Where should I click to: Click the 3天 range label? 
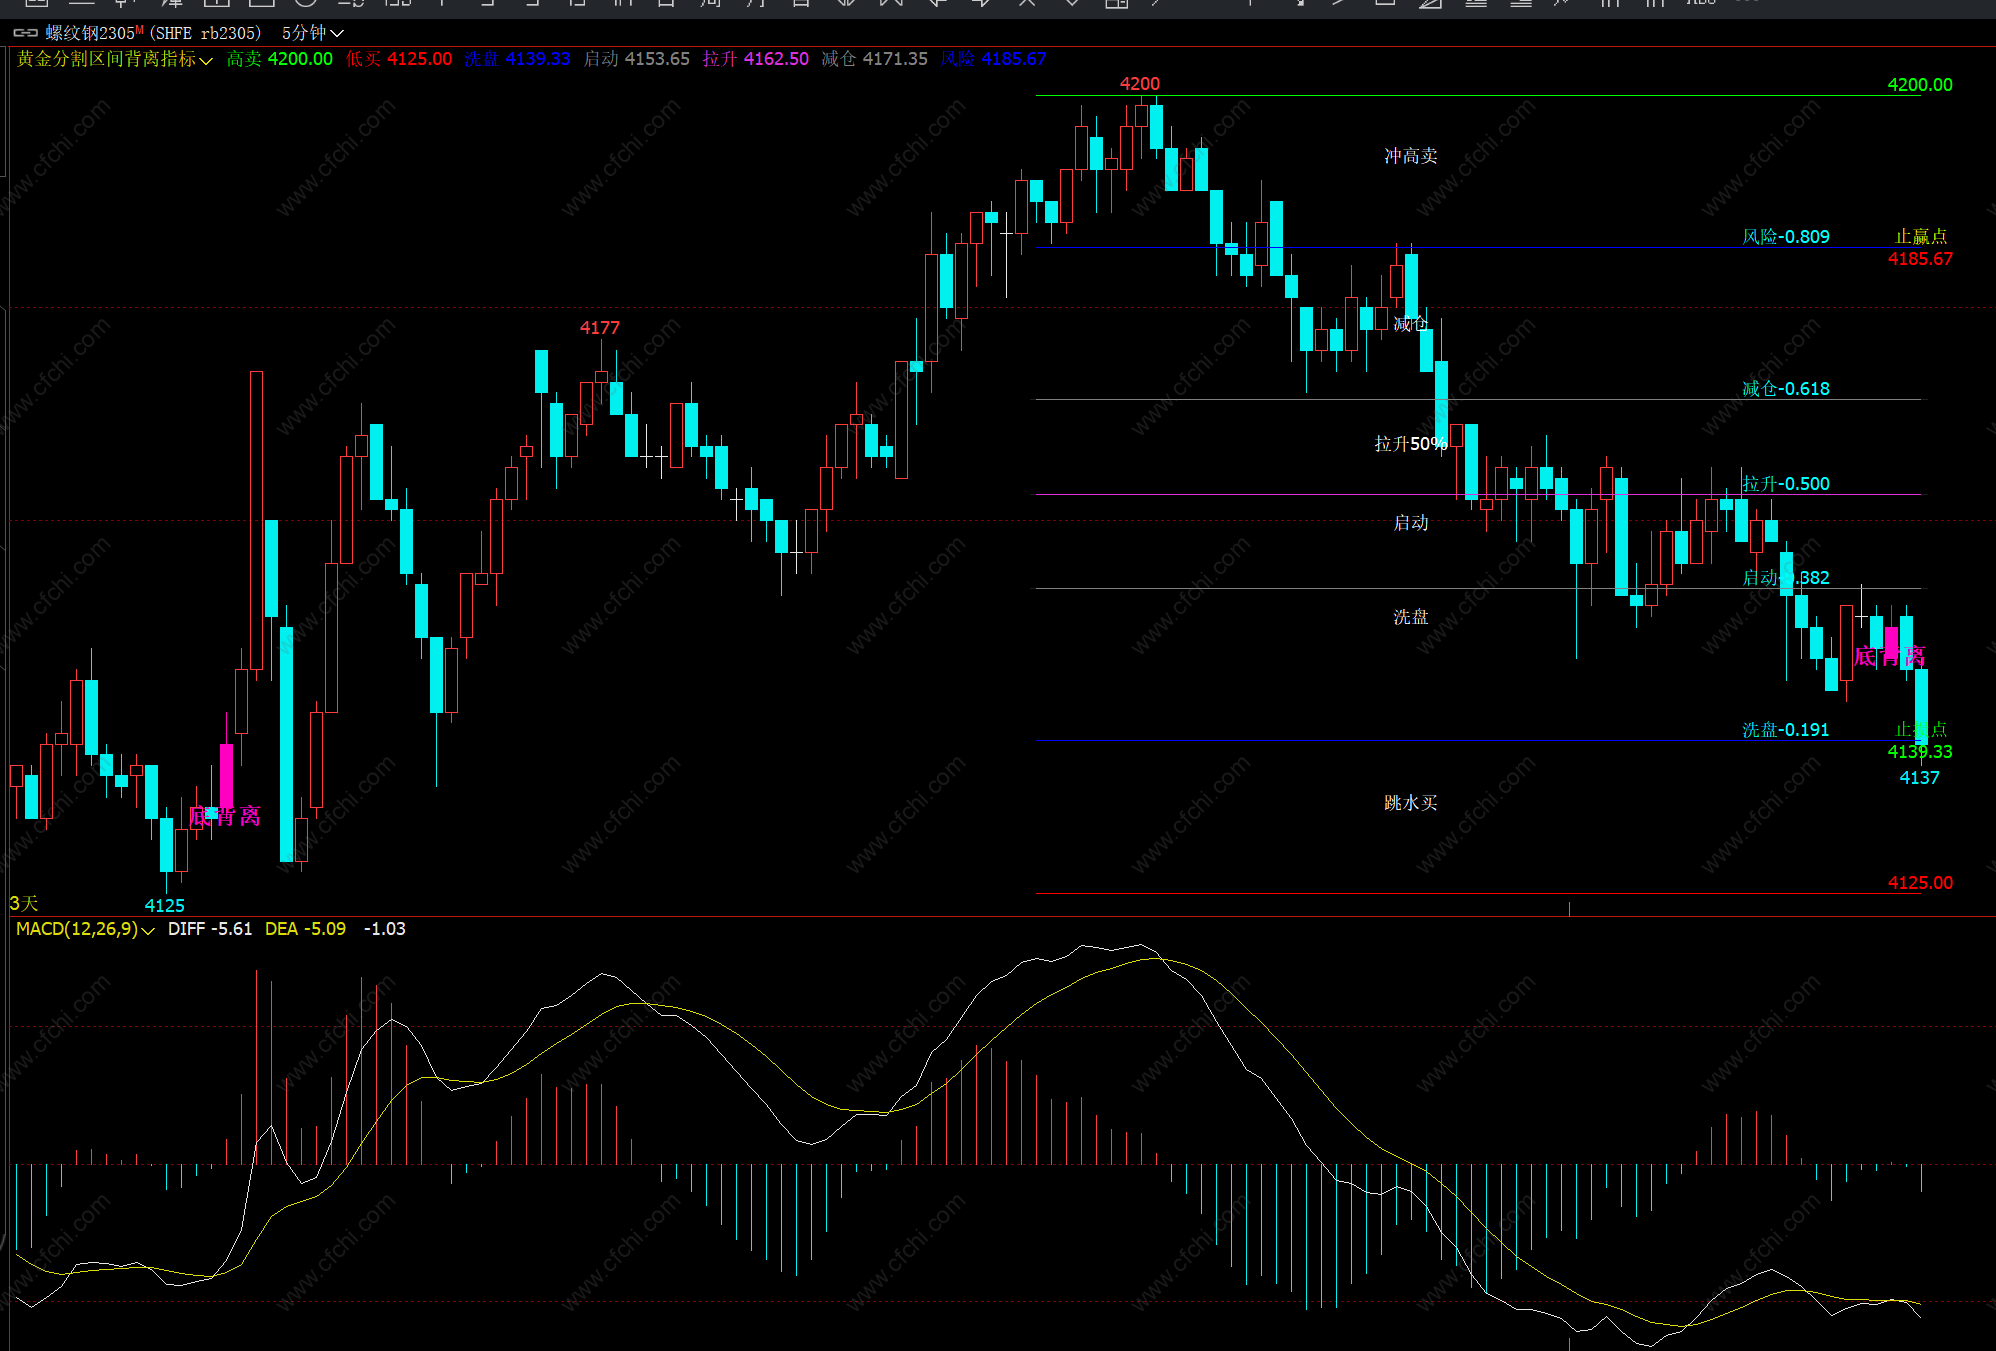[x=24, y=904]
